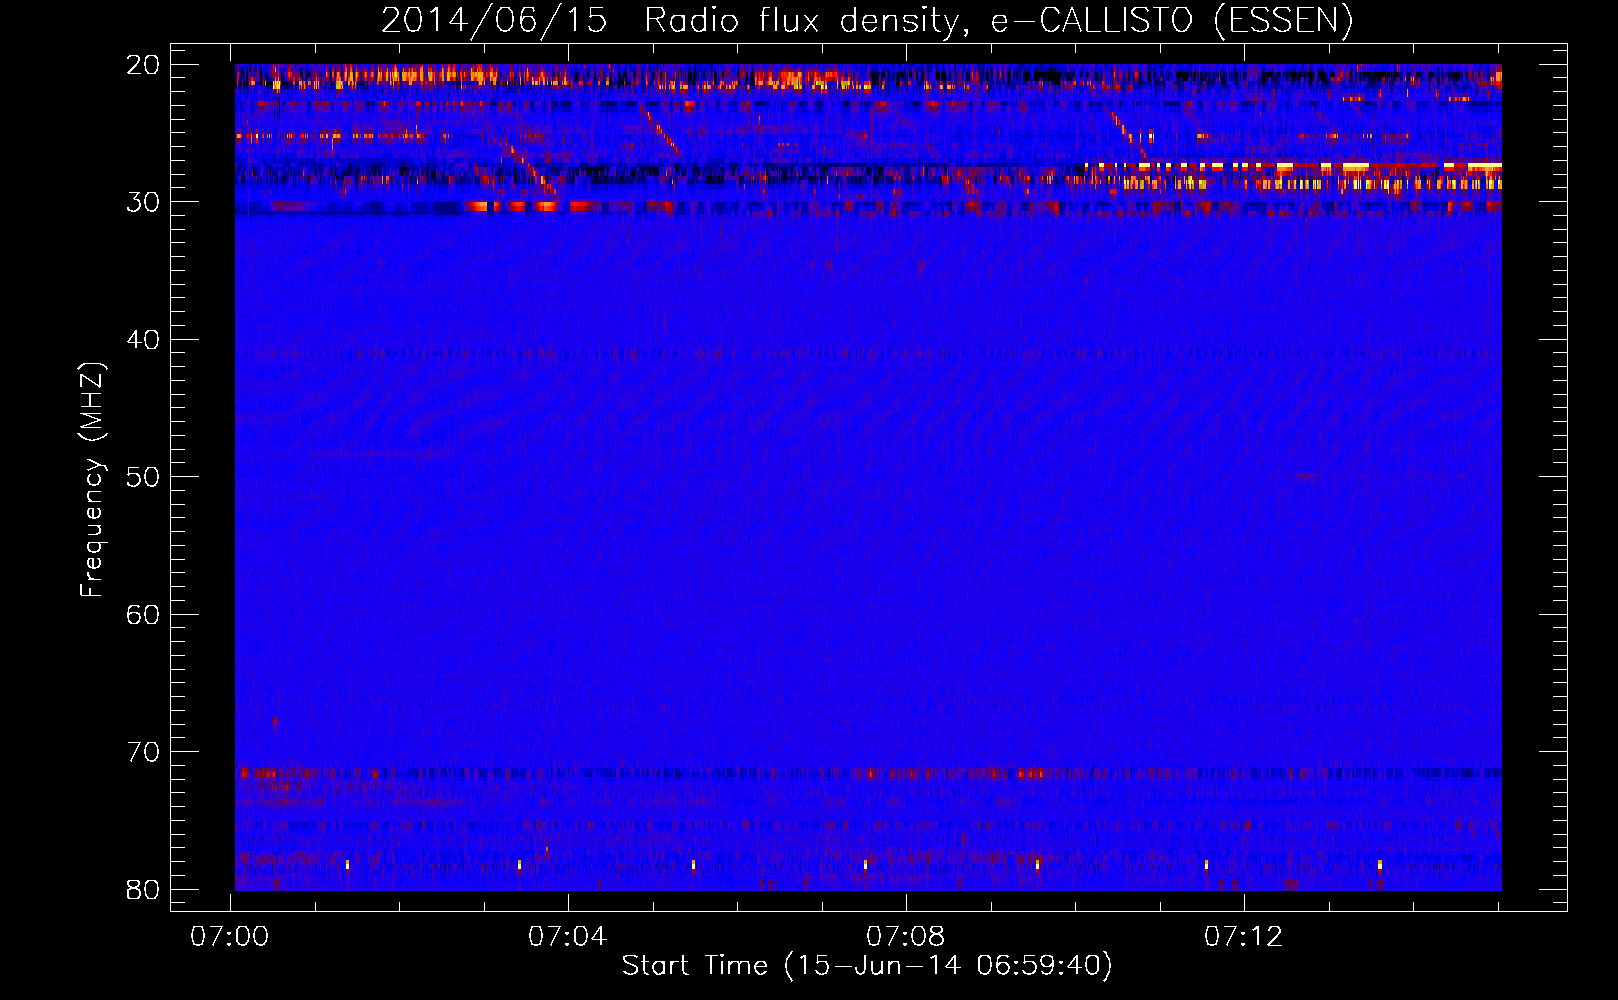The image size is (1618, 1000).
Task: Click the 40 frequency tick label
Action: click(x=144, y=340)
